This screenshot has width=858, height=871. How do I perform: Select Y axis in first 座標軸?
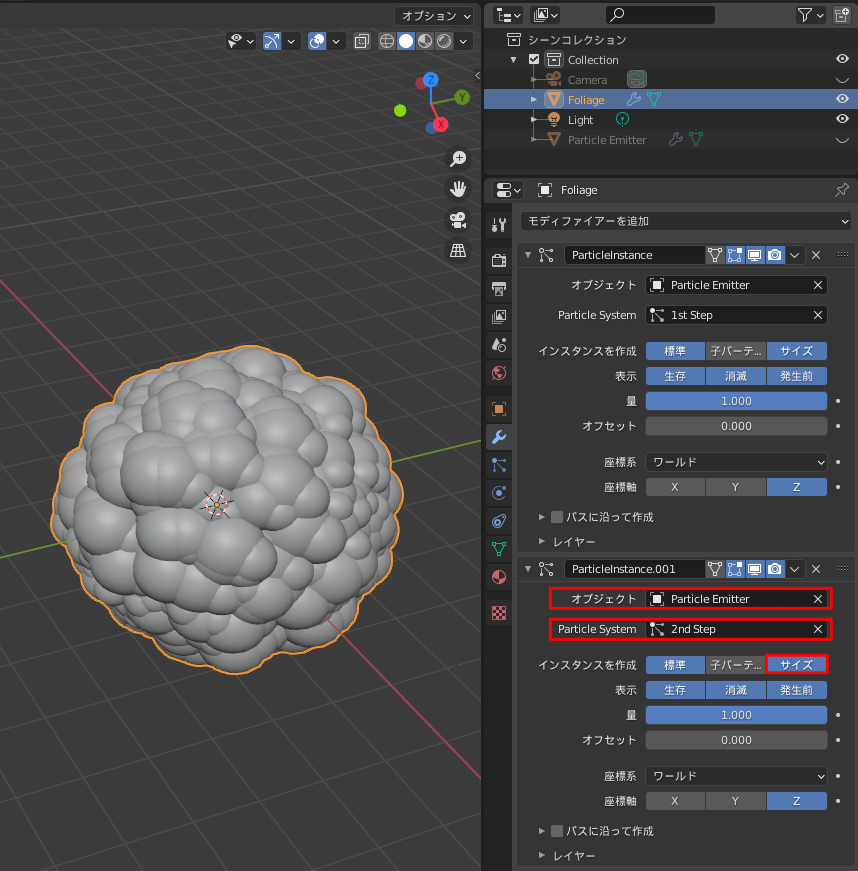point(736,487)
